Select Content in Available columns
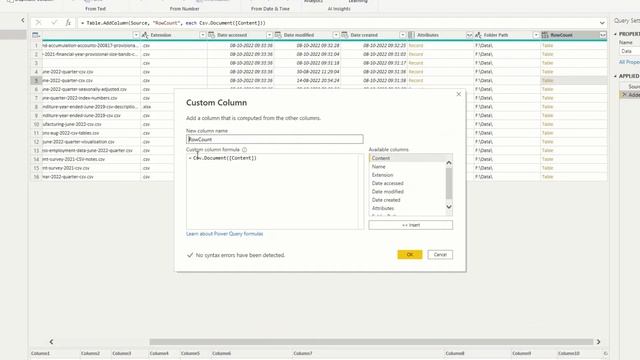Screen dimensions: 640x360 click(x=380, y=158)
